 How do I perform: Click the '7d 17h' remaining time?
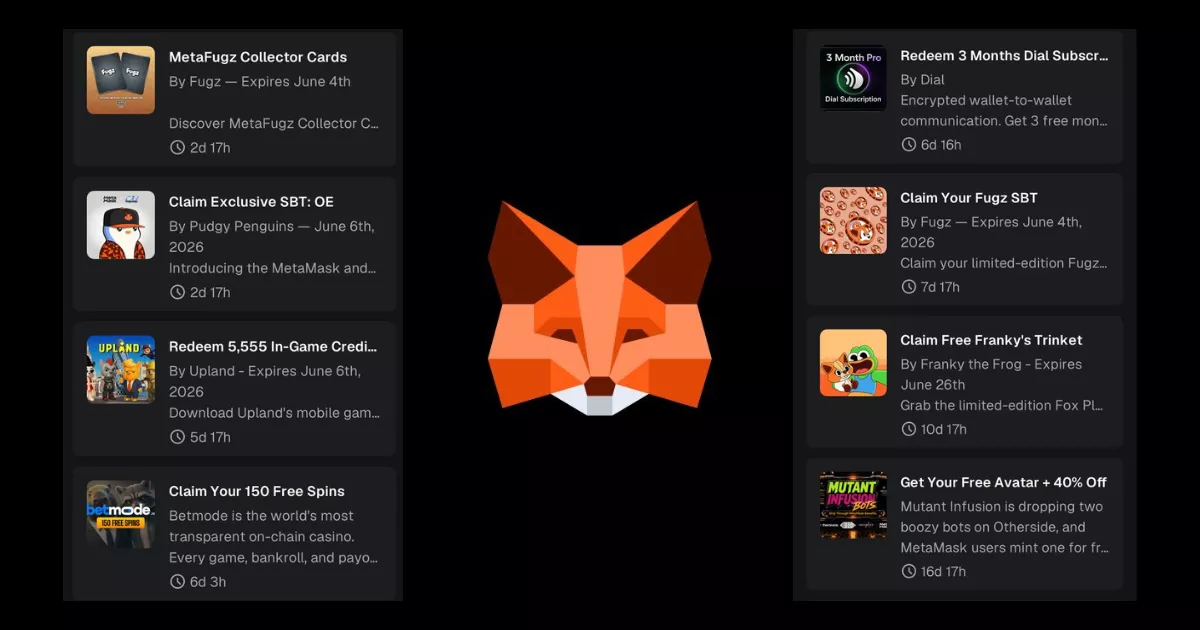[941, 287]
